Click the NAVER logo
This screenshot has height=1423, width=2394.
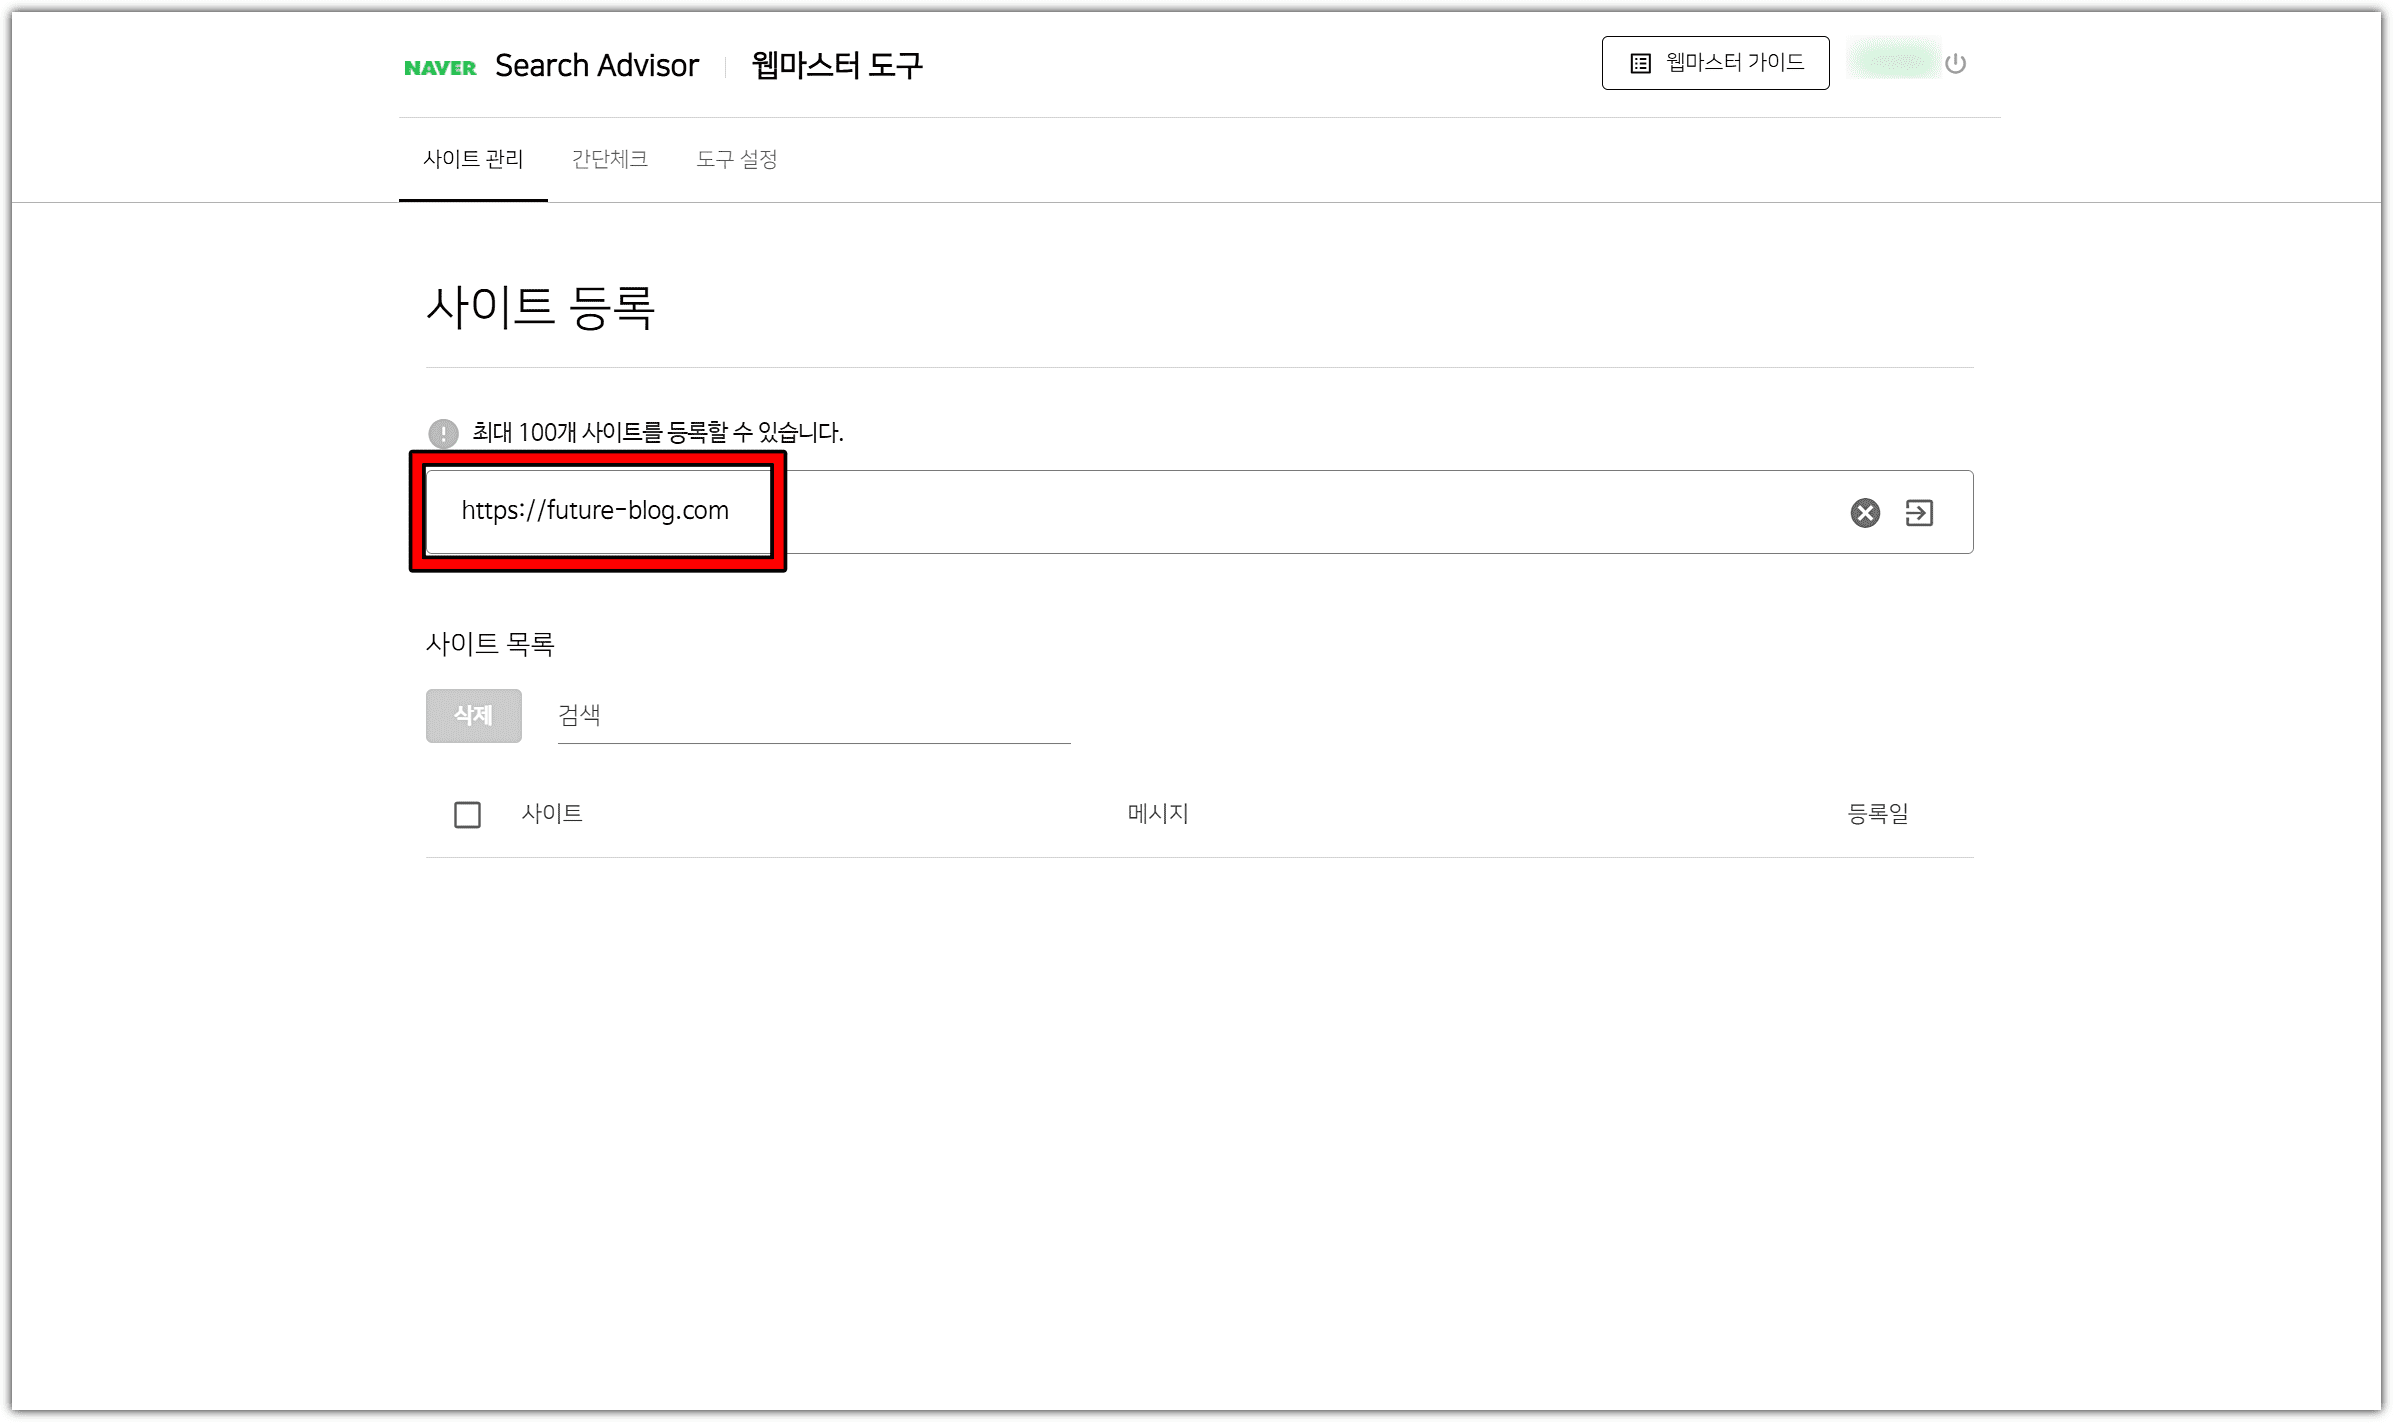pos(440,68)
